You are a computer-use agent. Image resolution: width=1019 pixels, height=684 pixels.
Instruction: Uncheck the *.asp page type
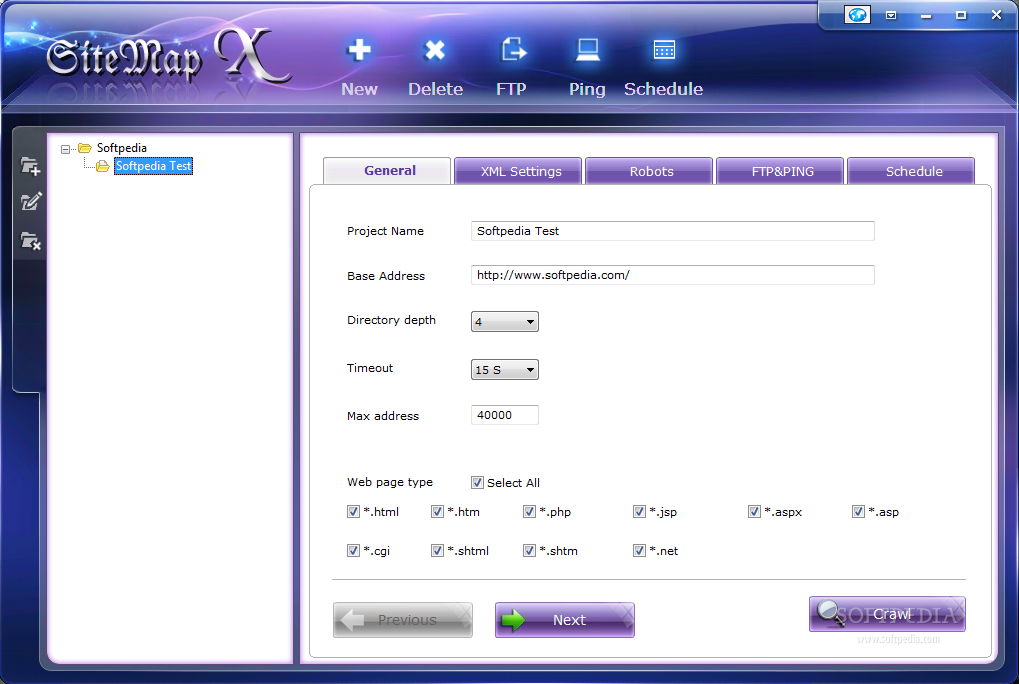(858, 512)
